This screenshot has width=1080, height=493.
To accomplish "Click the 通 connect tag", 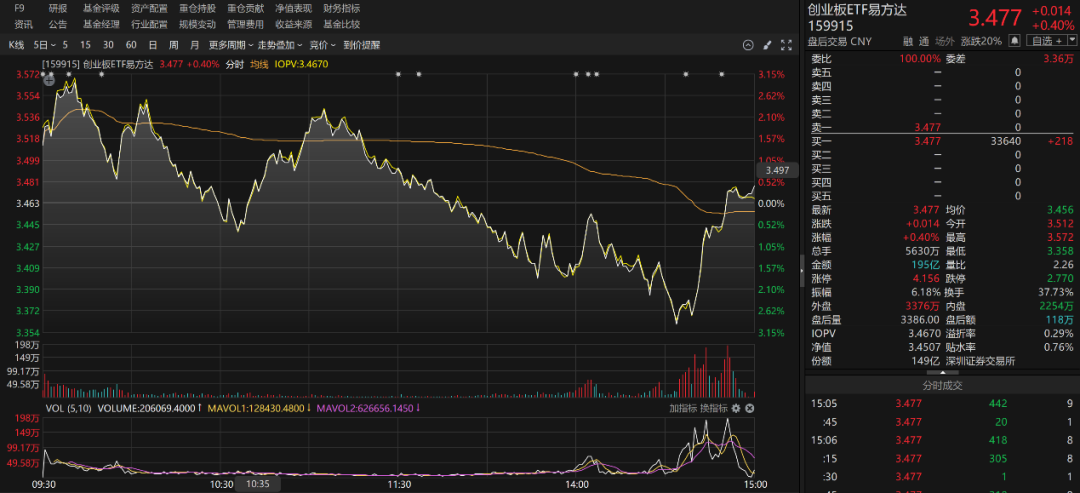I will [x=924, y=41].
